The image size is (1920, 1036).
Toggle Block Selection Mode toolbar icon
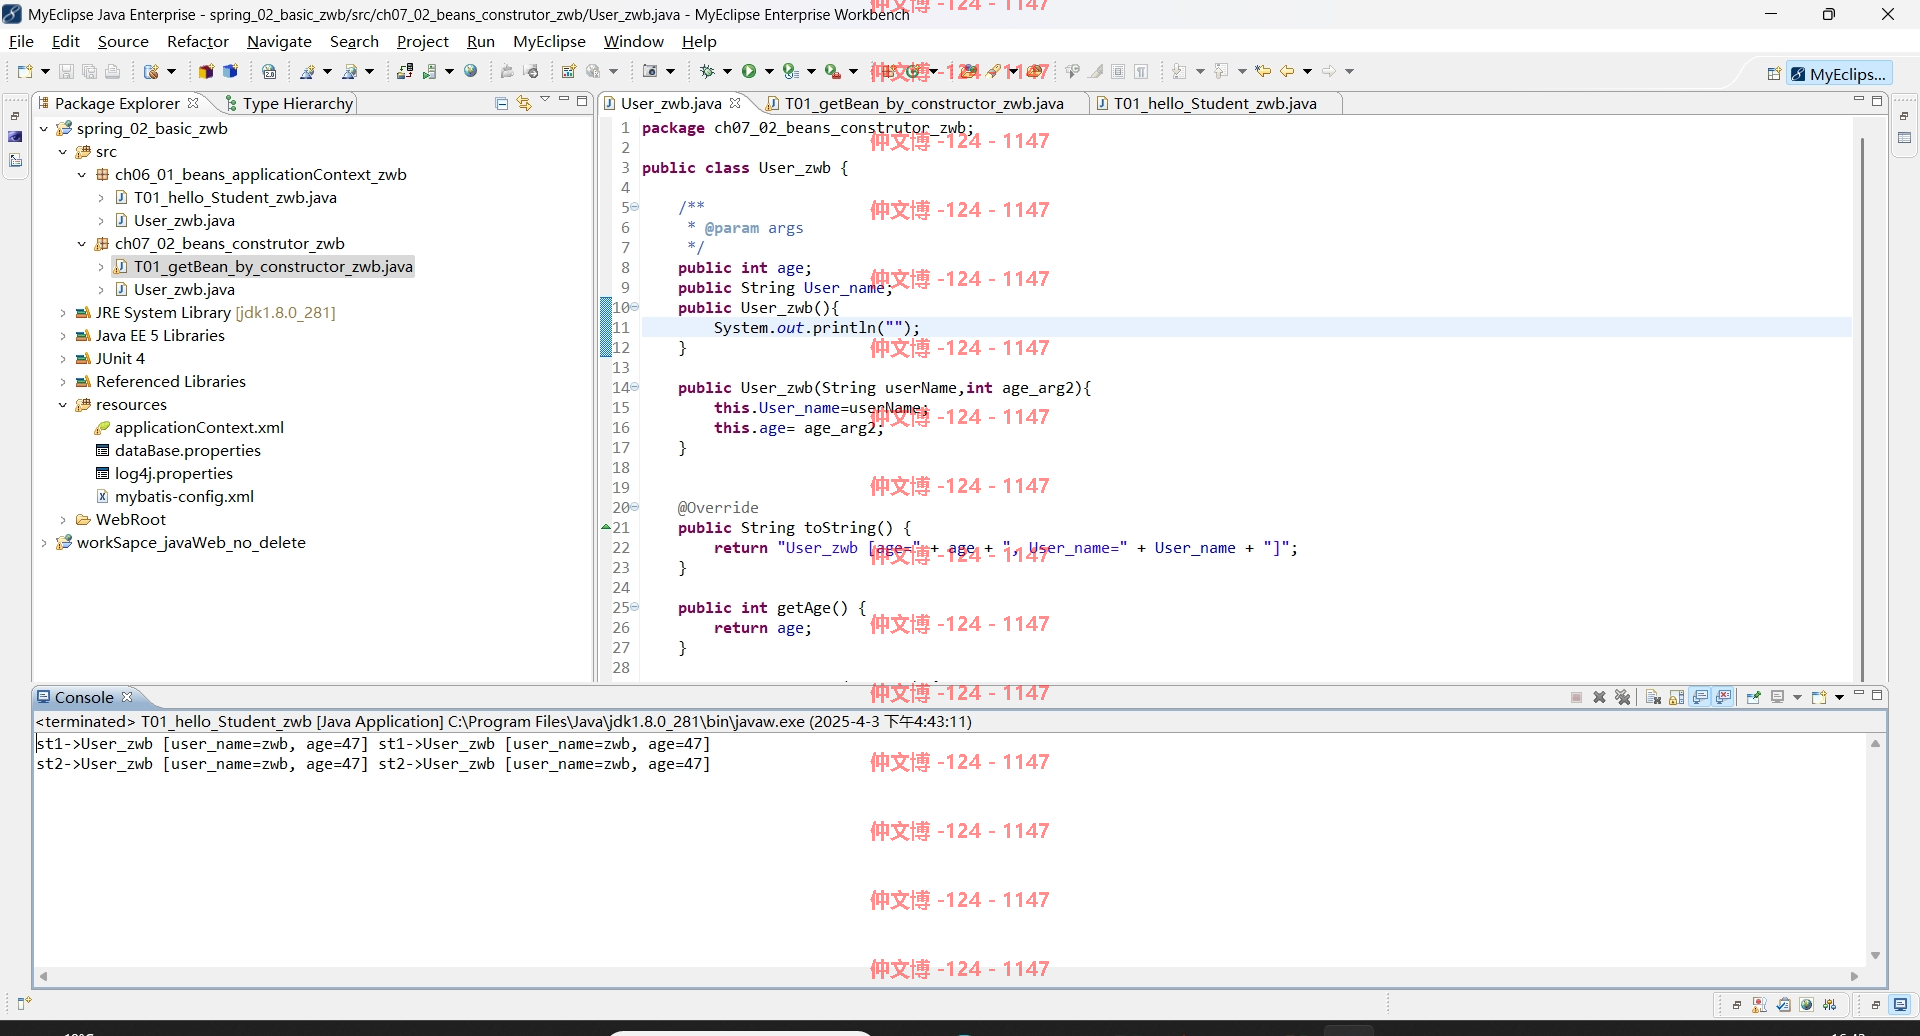(1119, 71)
